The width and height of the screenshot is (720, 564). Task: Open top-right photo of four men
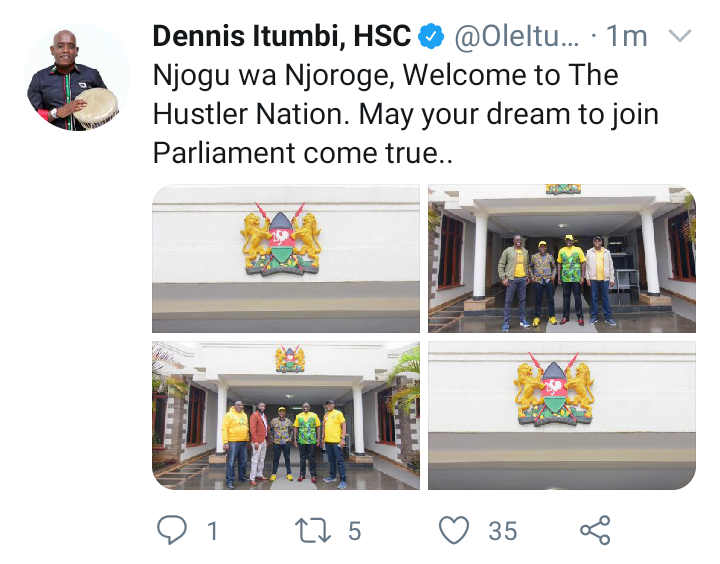point(562,259)
